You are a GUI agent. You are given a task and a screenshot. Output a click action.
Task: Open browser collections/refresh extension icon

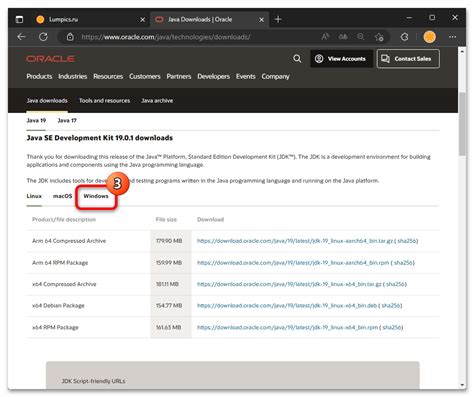(404, 37)
